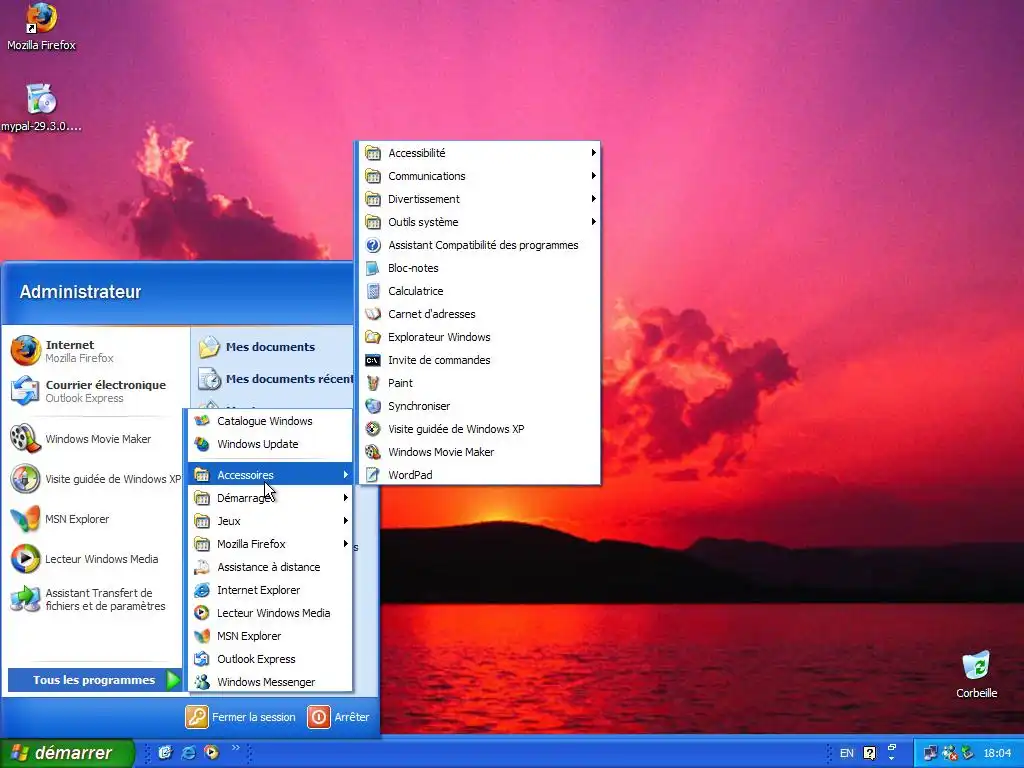Open Outlook Express from programs list

point(270,659)
